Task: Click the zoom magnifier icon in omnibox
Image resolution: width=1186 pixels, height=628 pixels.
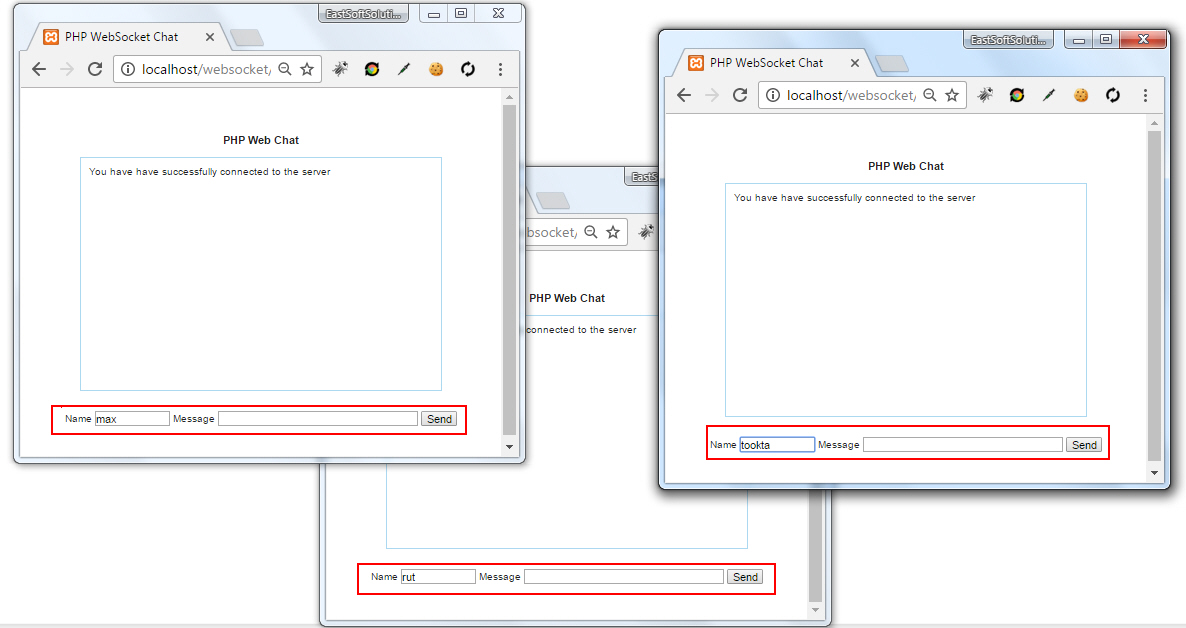Action: (284, 68)
